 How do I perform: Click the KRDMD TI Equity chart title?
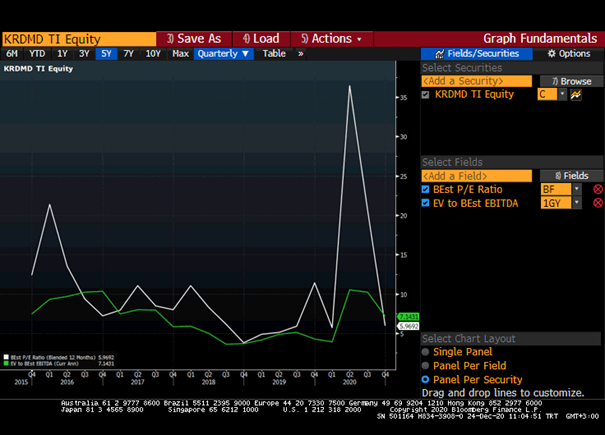(x=38, y=69)
